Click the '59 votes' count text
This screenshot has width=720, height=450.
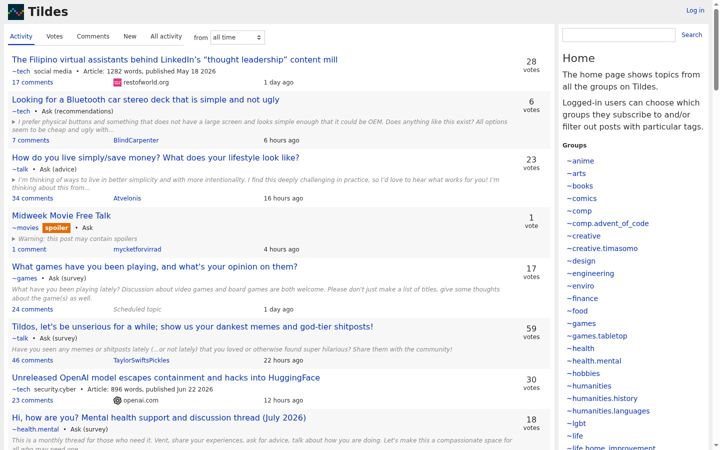[531, 332]
